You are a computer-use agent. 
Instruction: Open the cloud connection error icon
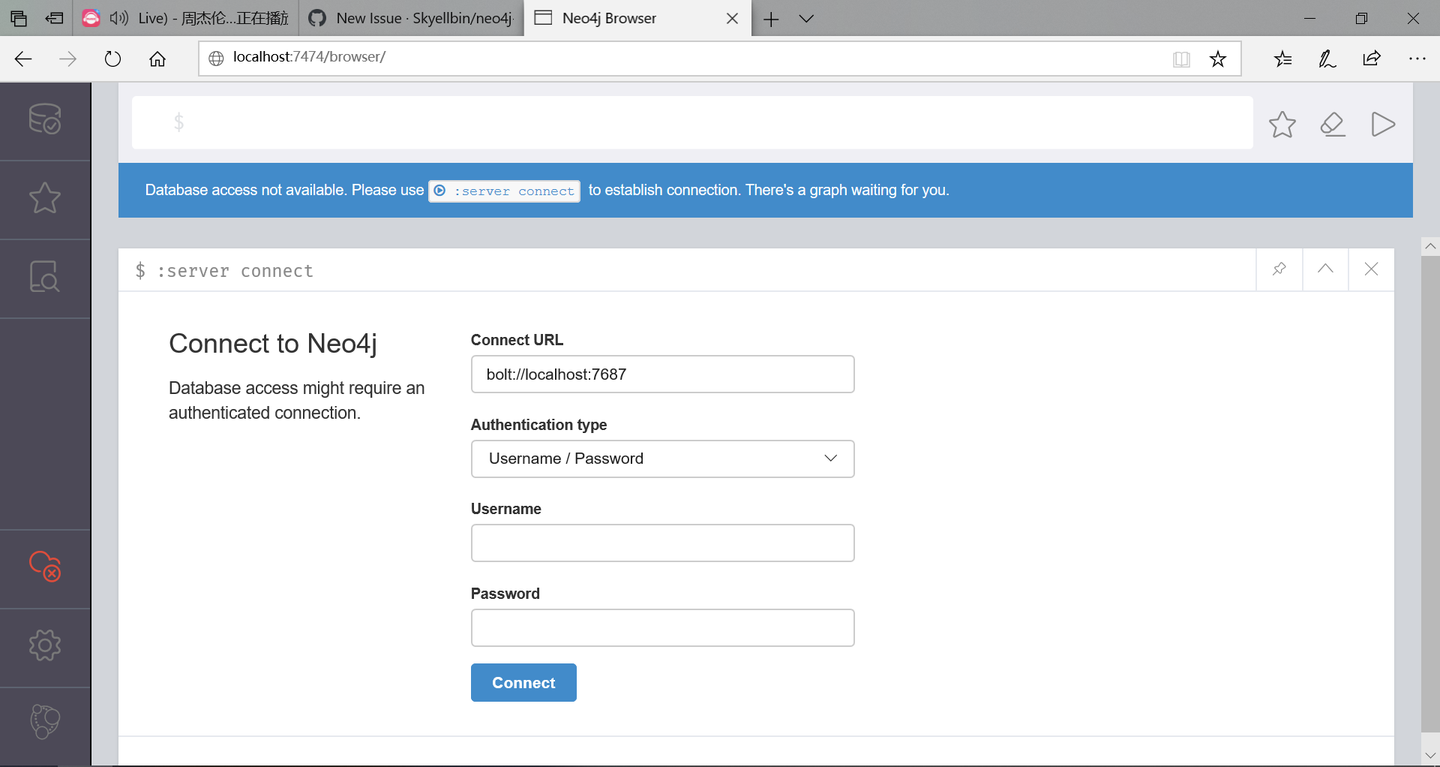45,567
